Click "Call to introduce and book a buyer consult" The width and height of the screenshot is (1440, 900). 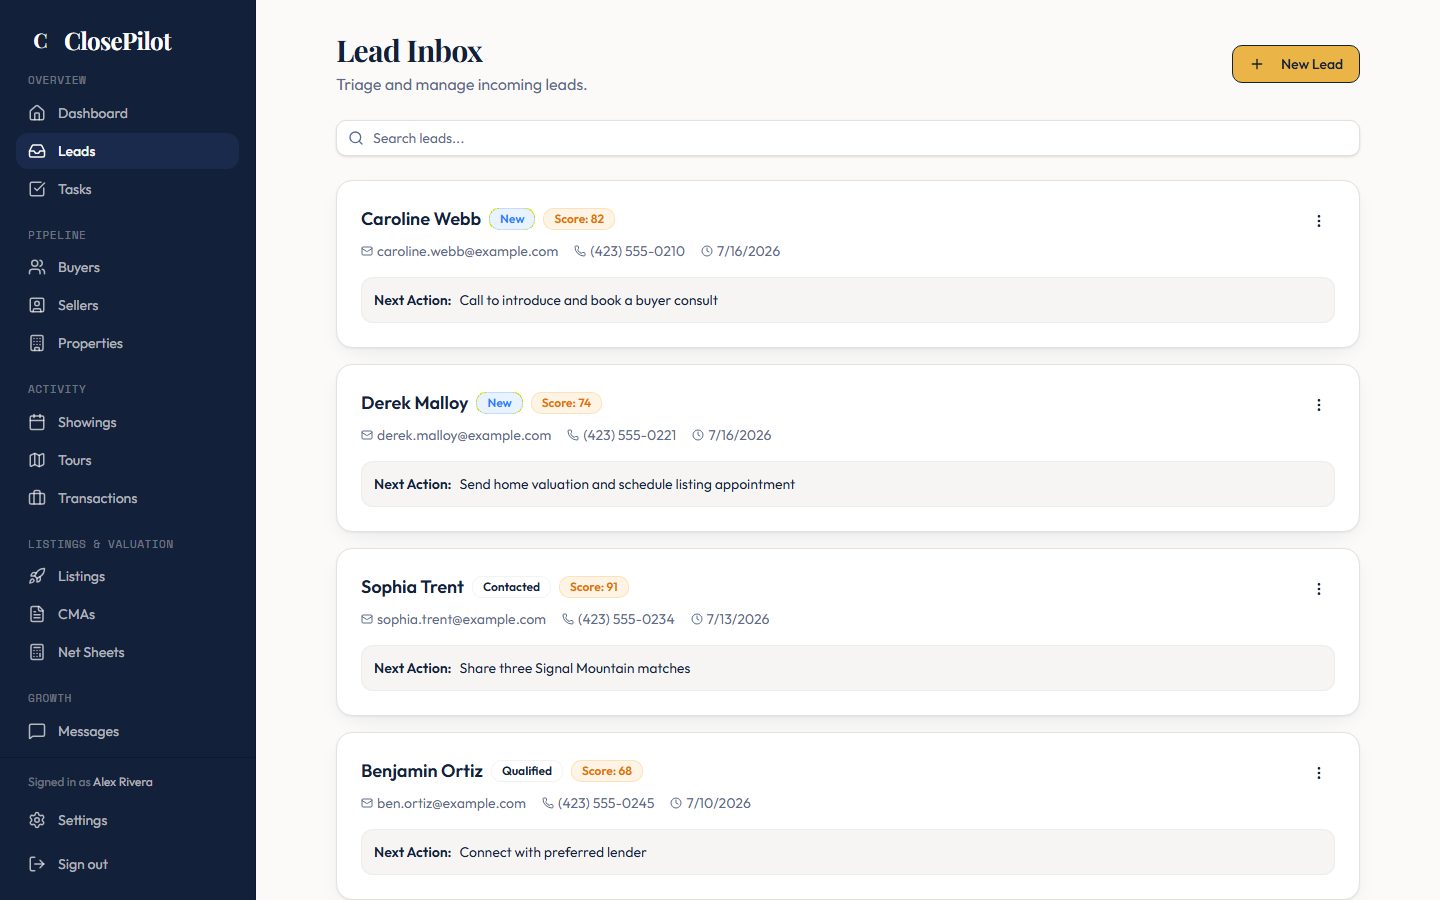point(589,300)
